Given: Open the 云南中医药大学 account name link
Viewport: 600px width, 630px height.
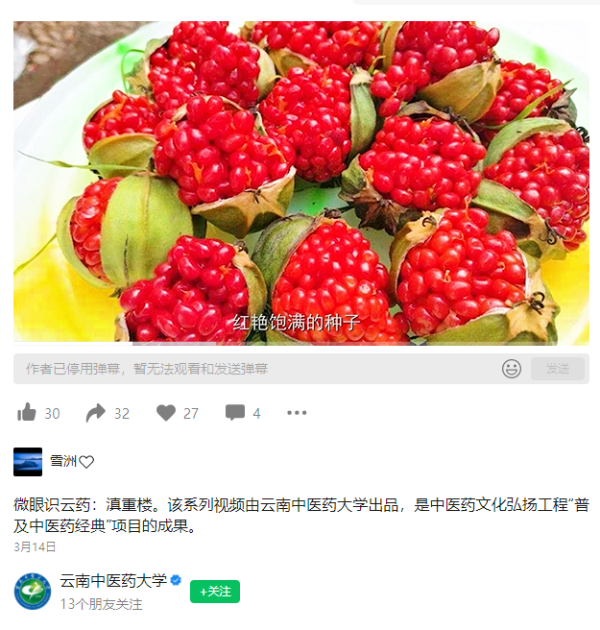Looking at the screenshot, I should coord(113,581).
